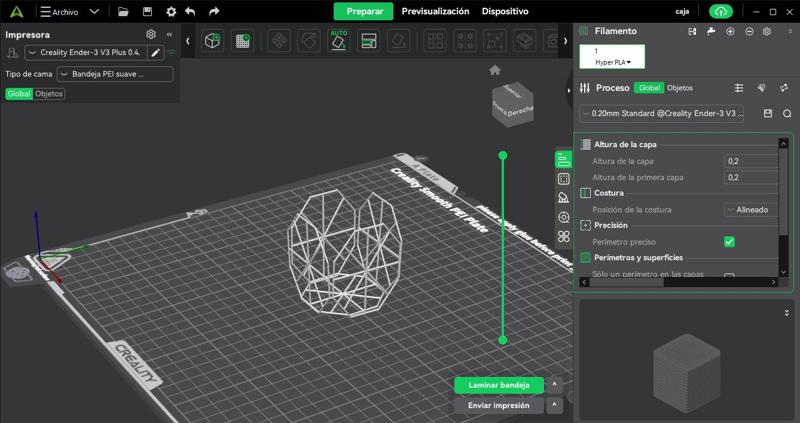Viewport: 800px width, 423px height.
Task: Select Global in the Proceso section
Action: coord(649,88)
